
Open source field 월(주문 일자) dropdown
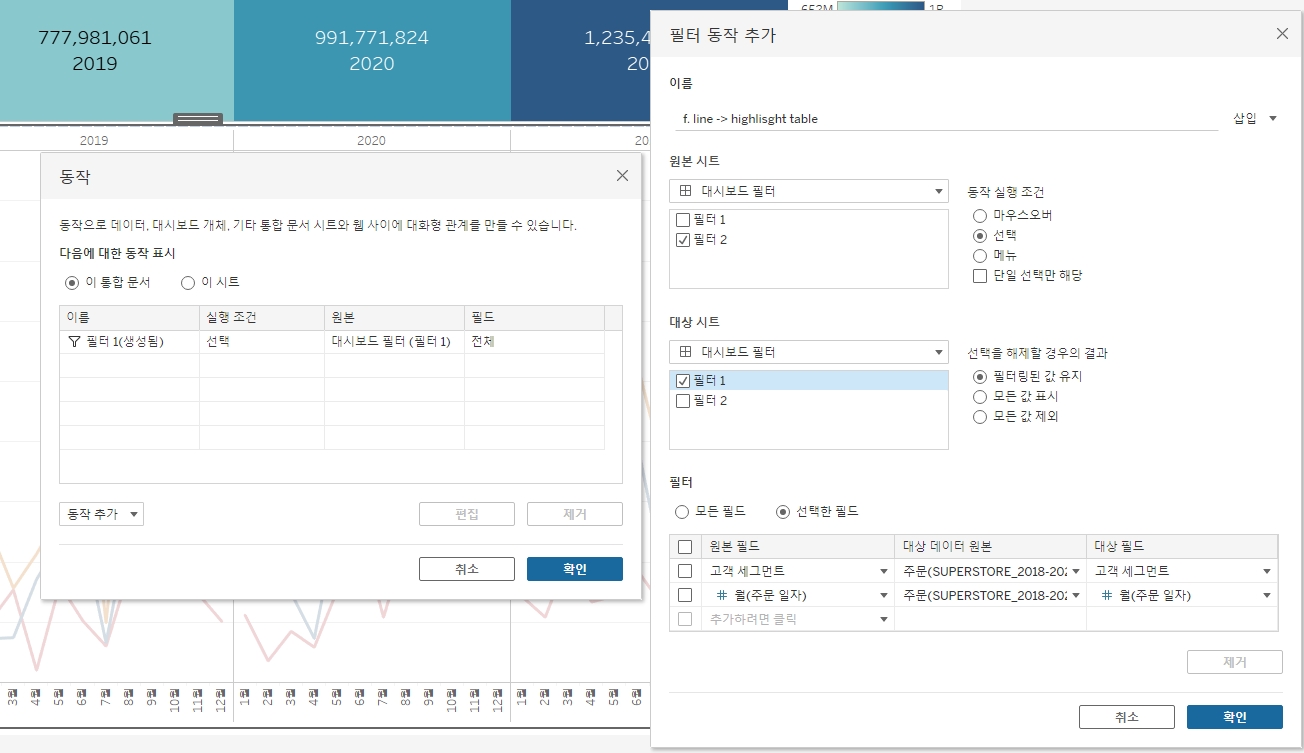[x=884, y=595]
